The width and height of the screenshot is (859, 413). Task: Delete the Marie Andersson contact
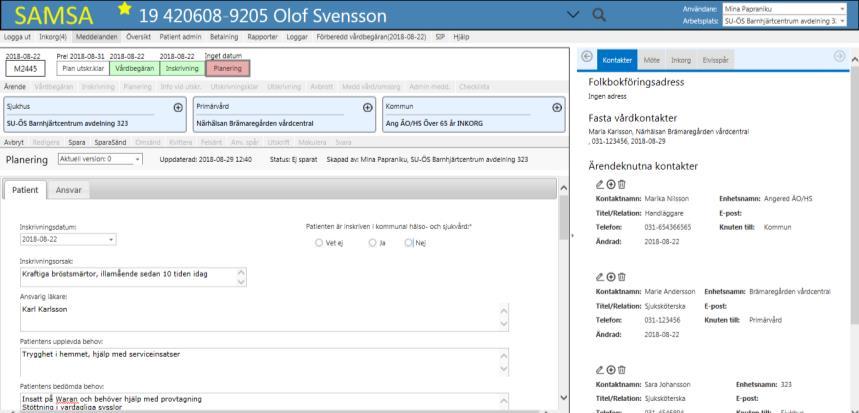pos(622,277)
